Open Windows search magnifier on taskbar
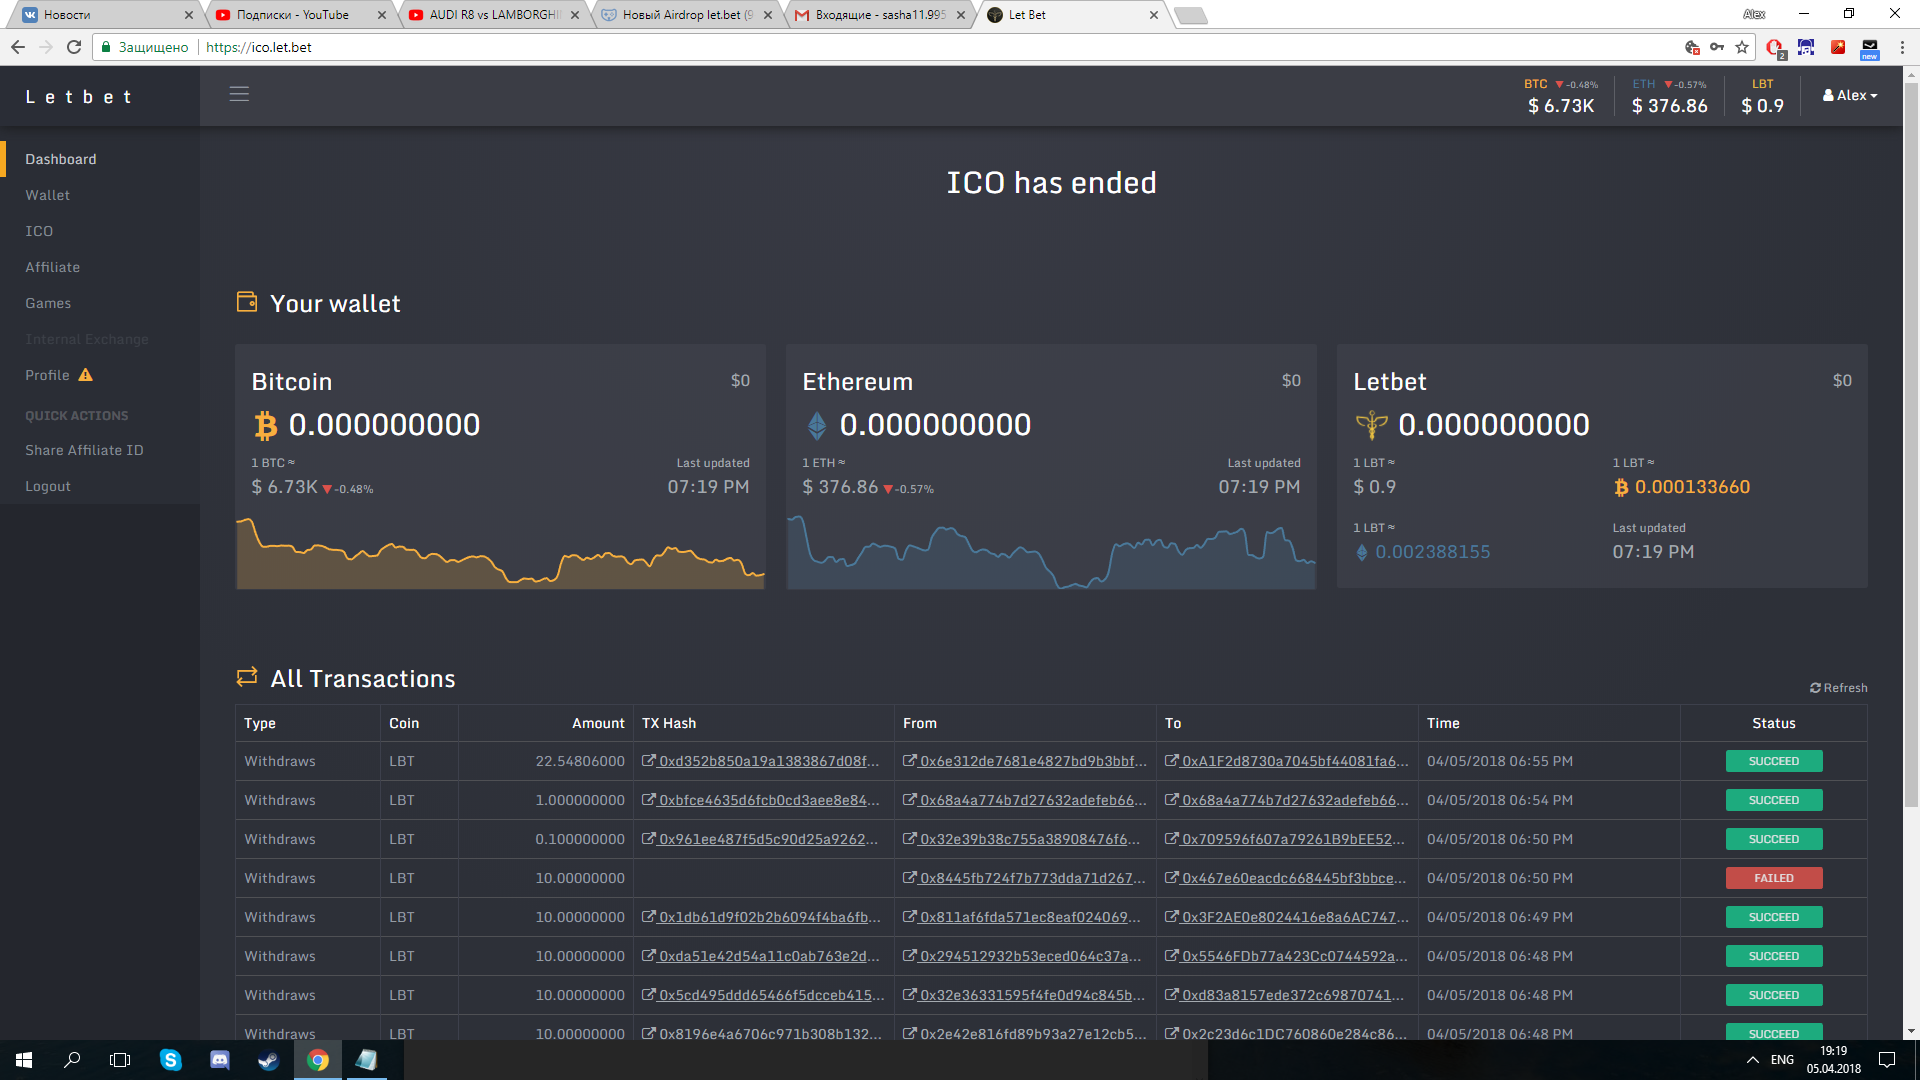The image size is (1920, 1080). point(72,1060)
